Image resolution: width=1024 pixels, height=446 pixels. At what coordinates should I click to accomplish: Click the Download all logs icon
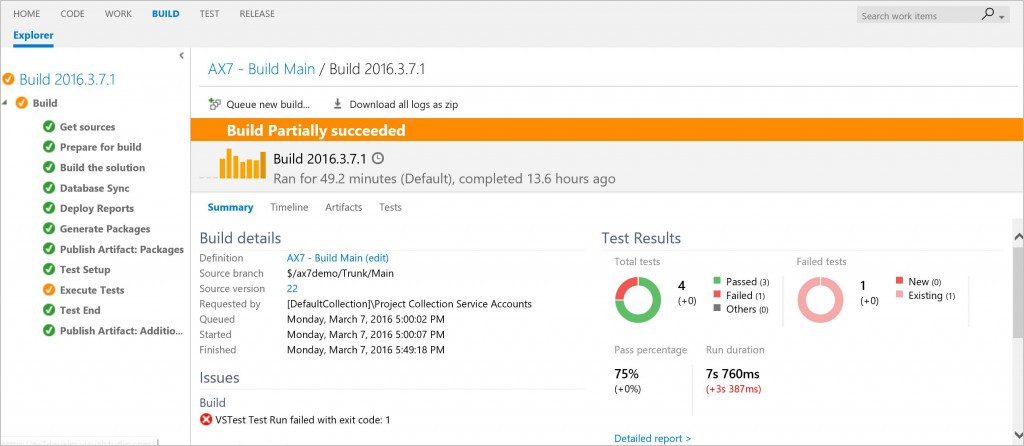(x=337, y=104)
